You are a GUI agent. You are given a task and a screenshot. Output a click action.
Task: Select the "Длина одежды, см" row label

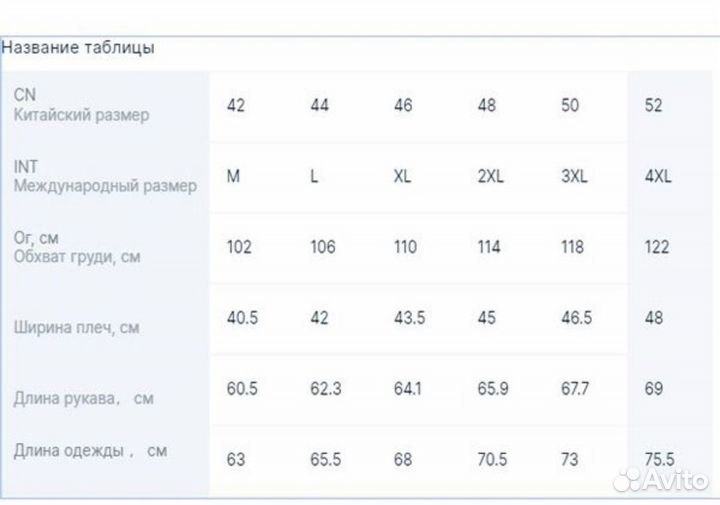(90, 451)
